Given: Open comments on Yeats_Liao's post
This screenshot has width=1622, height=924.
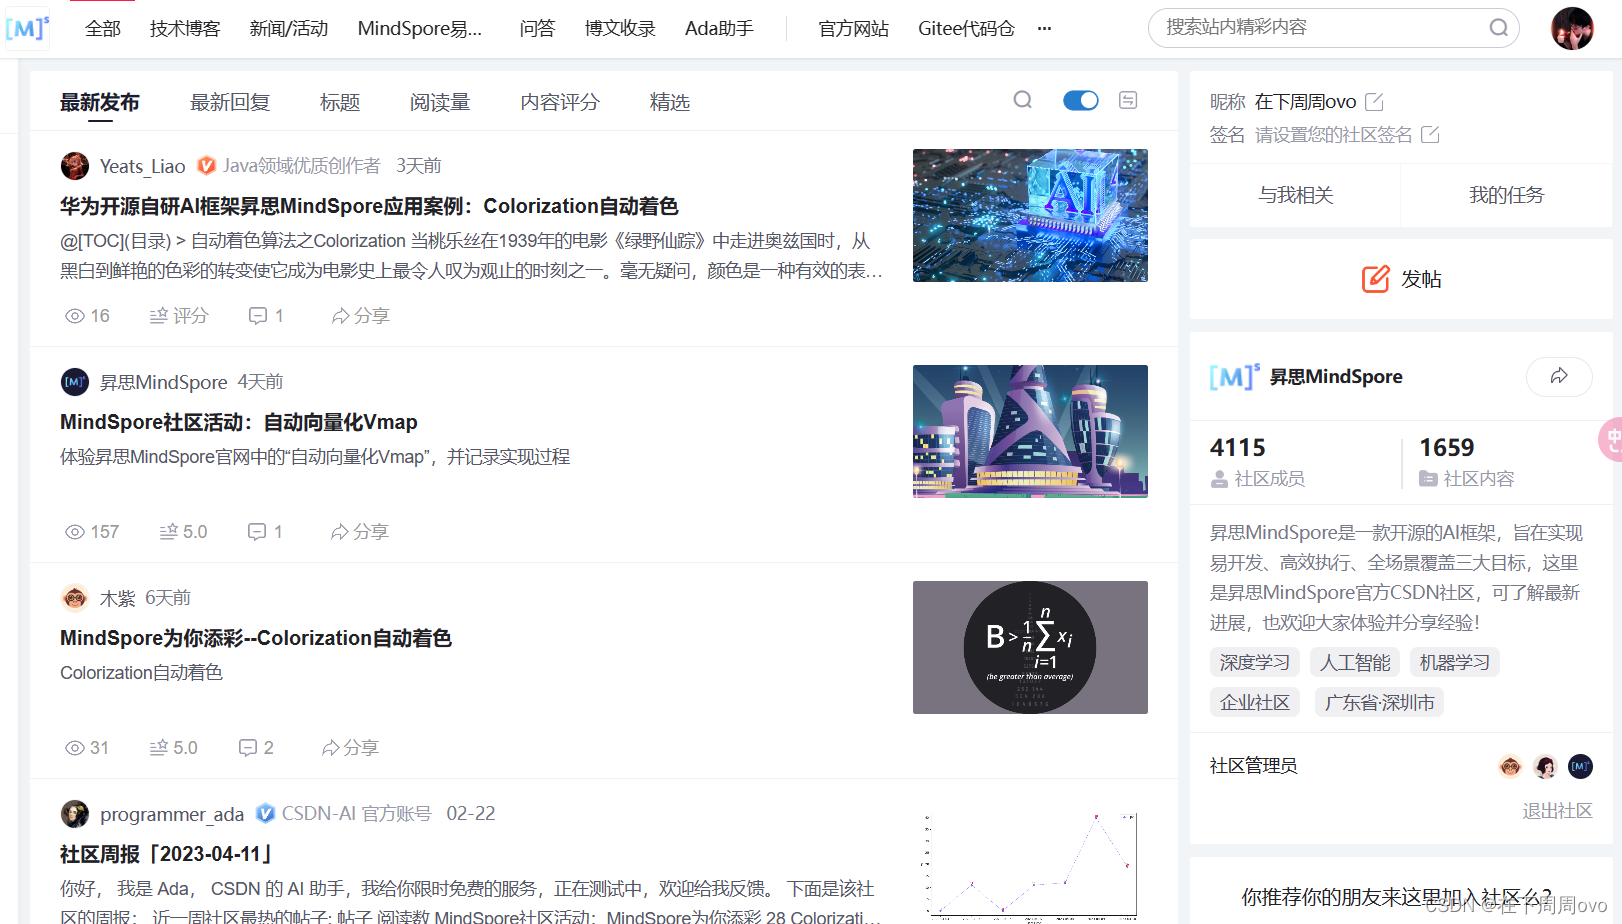Looking at the screenshot, I should point(266,316).
